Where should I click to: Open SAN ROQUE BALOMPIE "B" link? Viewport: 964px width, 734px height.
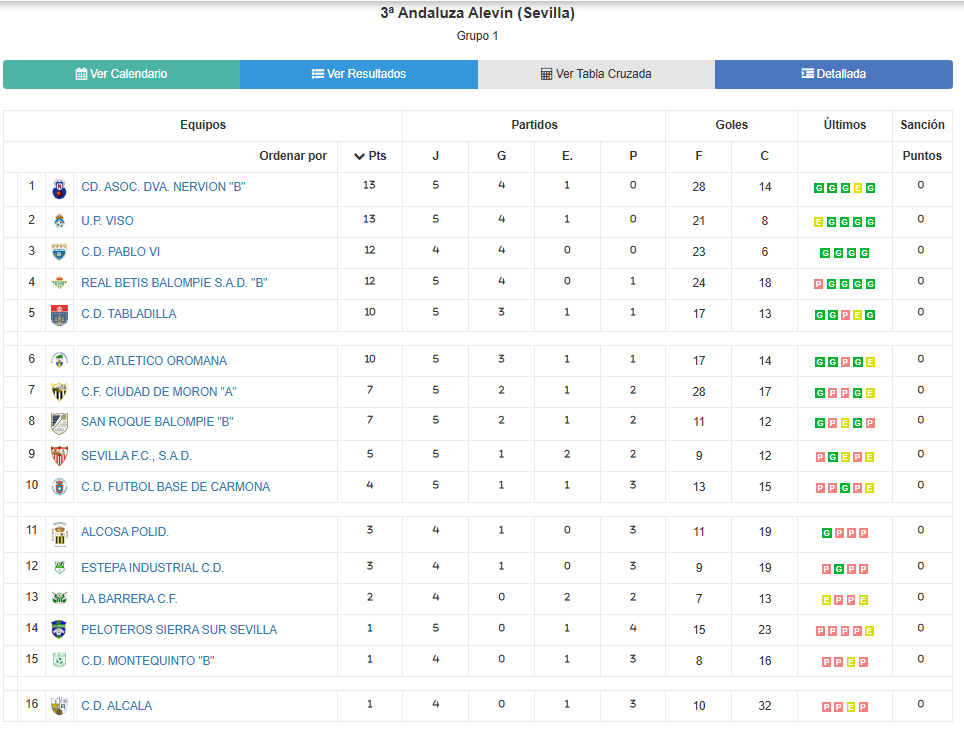(x=157, y=422)
